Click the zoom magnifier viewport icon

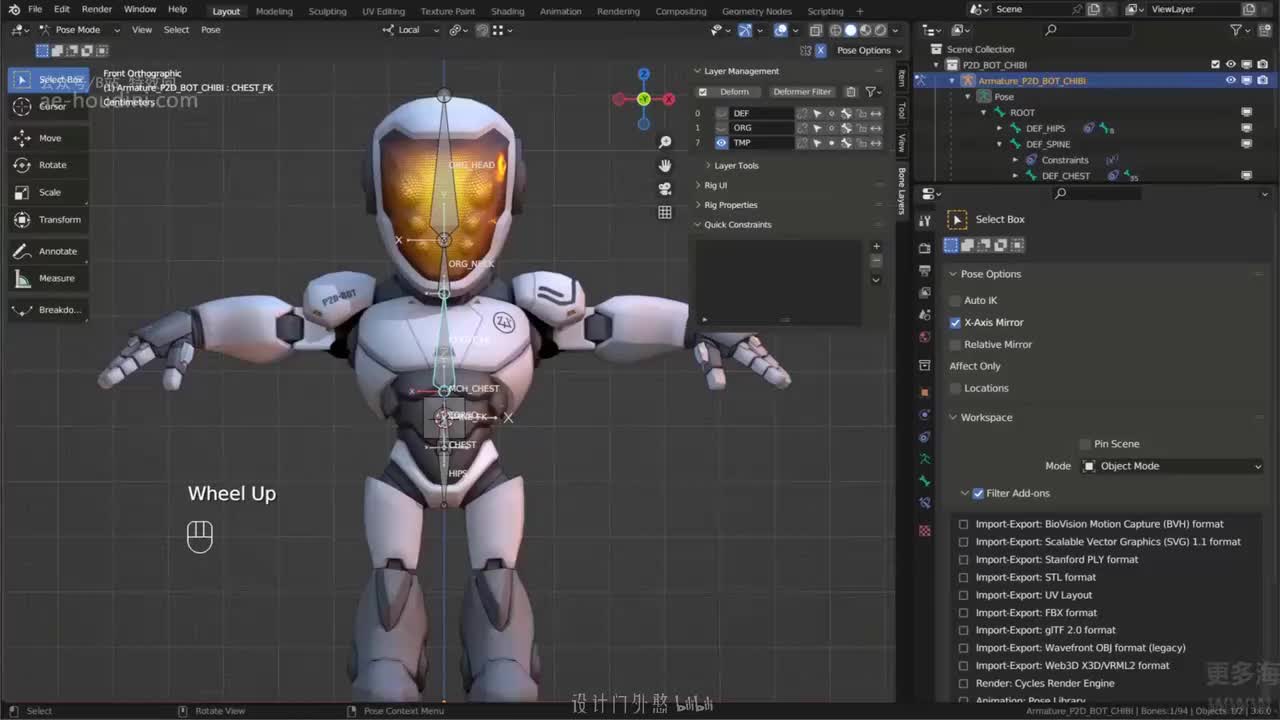coord(665,142)
